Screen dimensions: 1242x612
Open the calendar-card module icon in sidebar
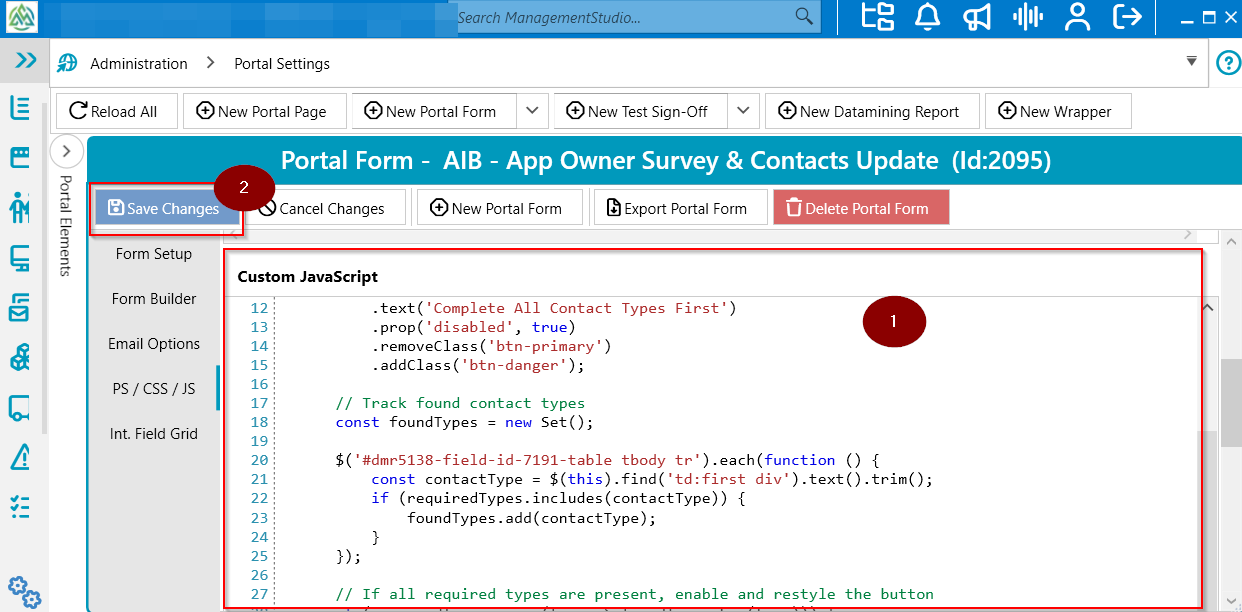tap(19, 157)
